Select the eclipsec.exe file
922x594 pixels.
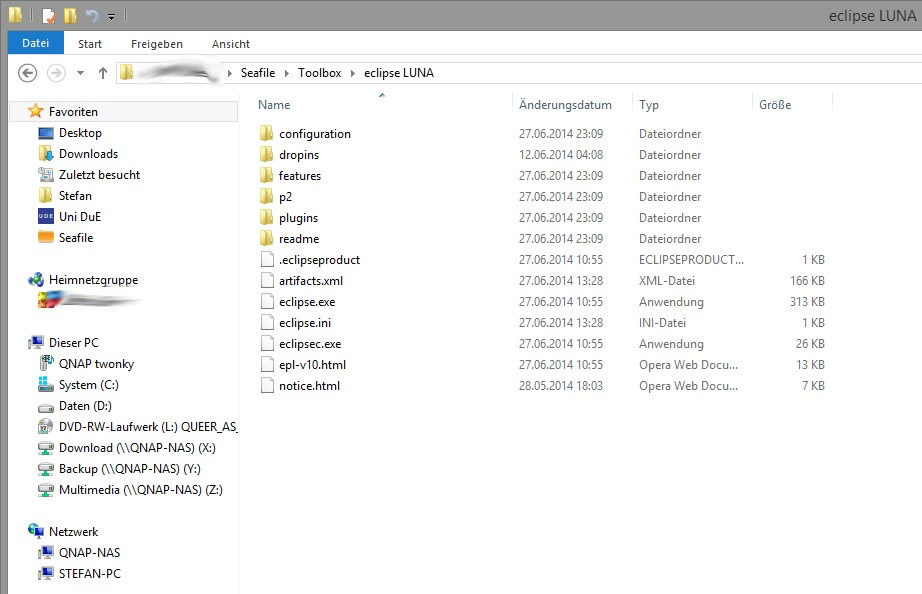(310, 344)
